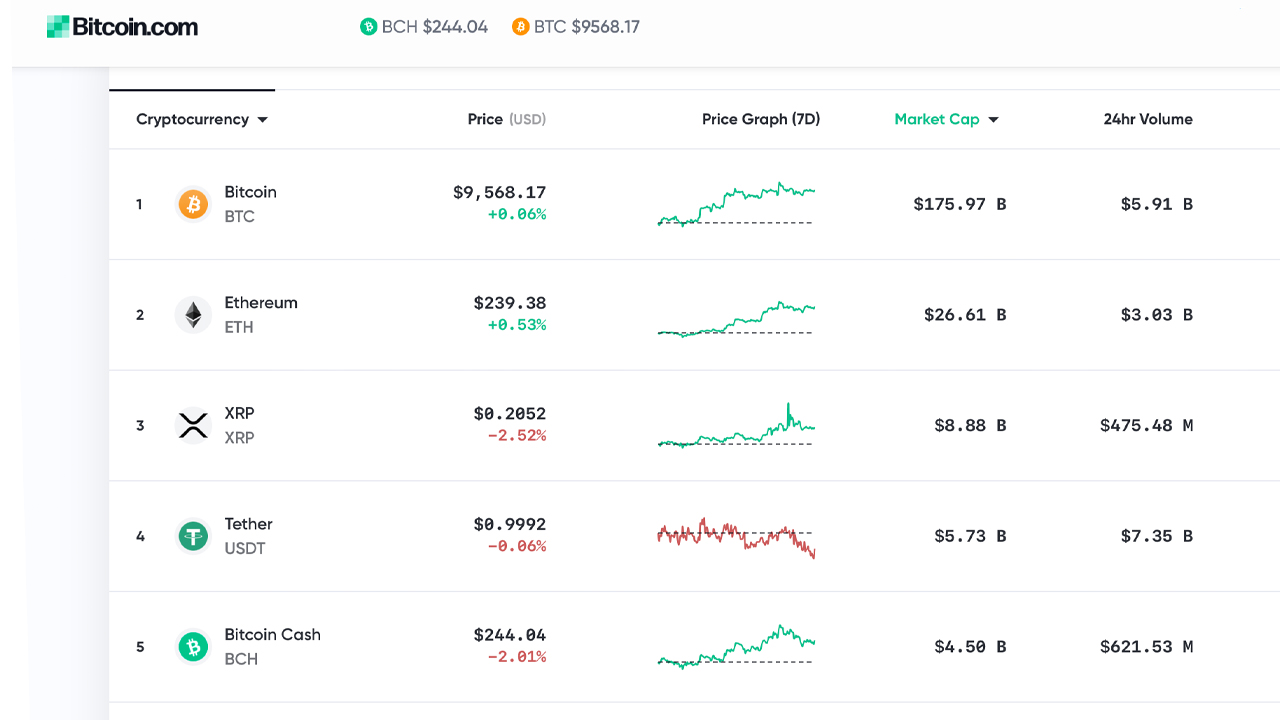
Task: Click the Ethereum price $239.38
Action: (x=510, y=303)
